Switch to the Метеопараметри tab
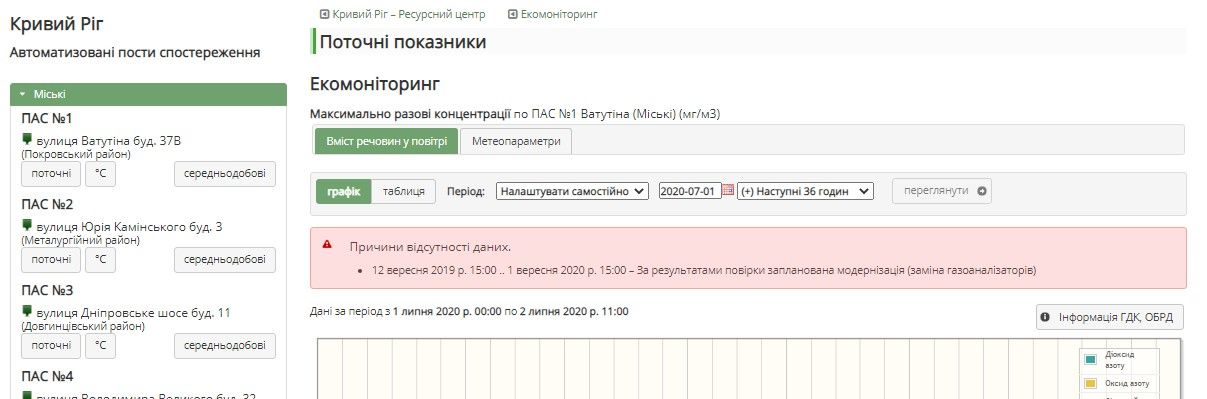The image size is (1207, 399). (516, 141)
